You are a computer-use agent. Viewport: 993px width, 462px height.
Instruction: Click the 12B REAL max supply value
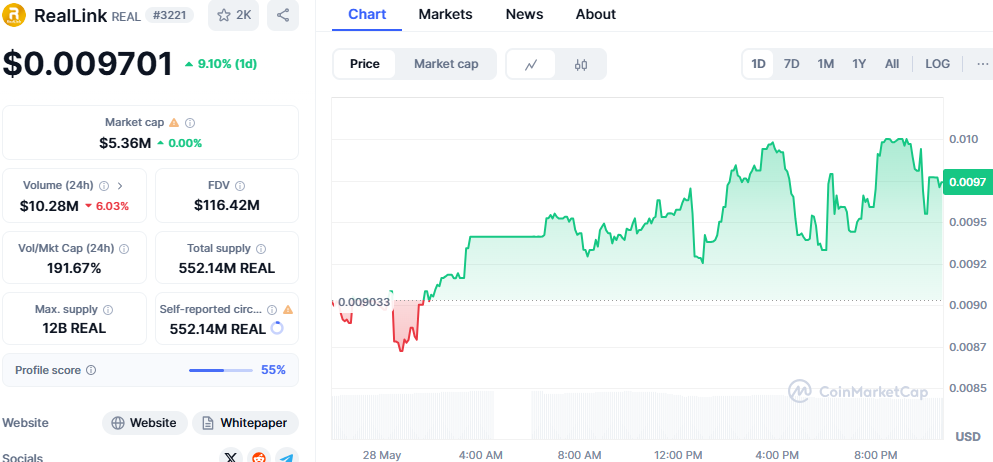[x=74, y=328]
